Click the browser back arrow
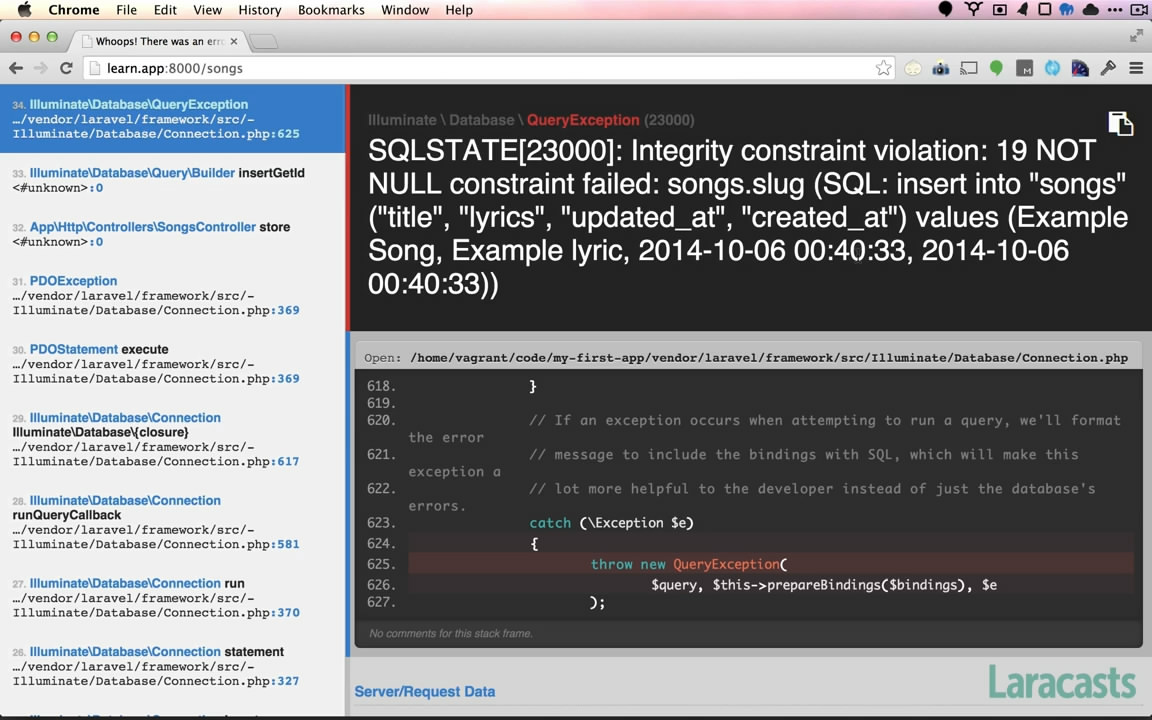The width and height of the screenshot is (1152, 720). 16,68
